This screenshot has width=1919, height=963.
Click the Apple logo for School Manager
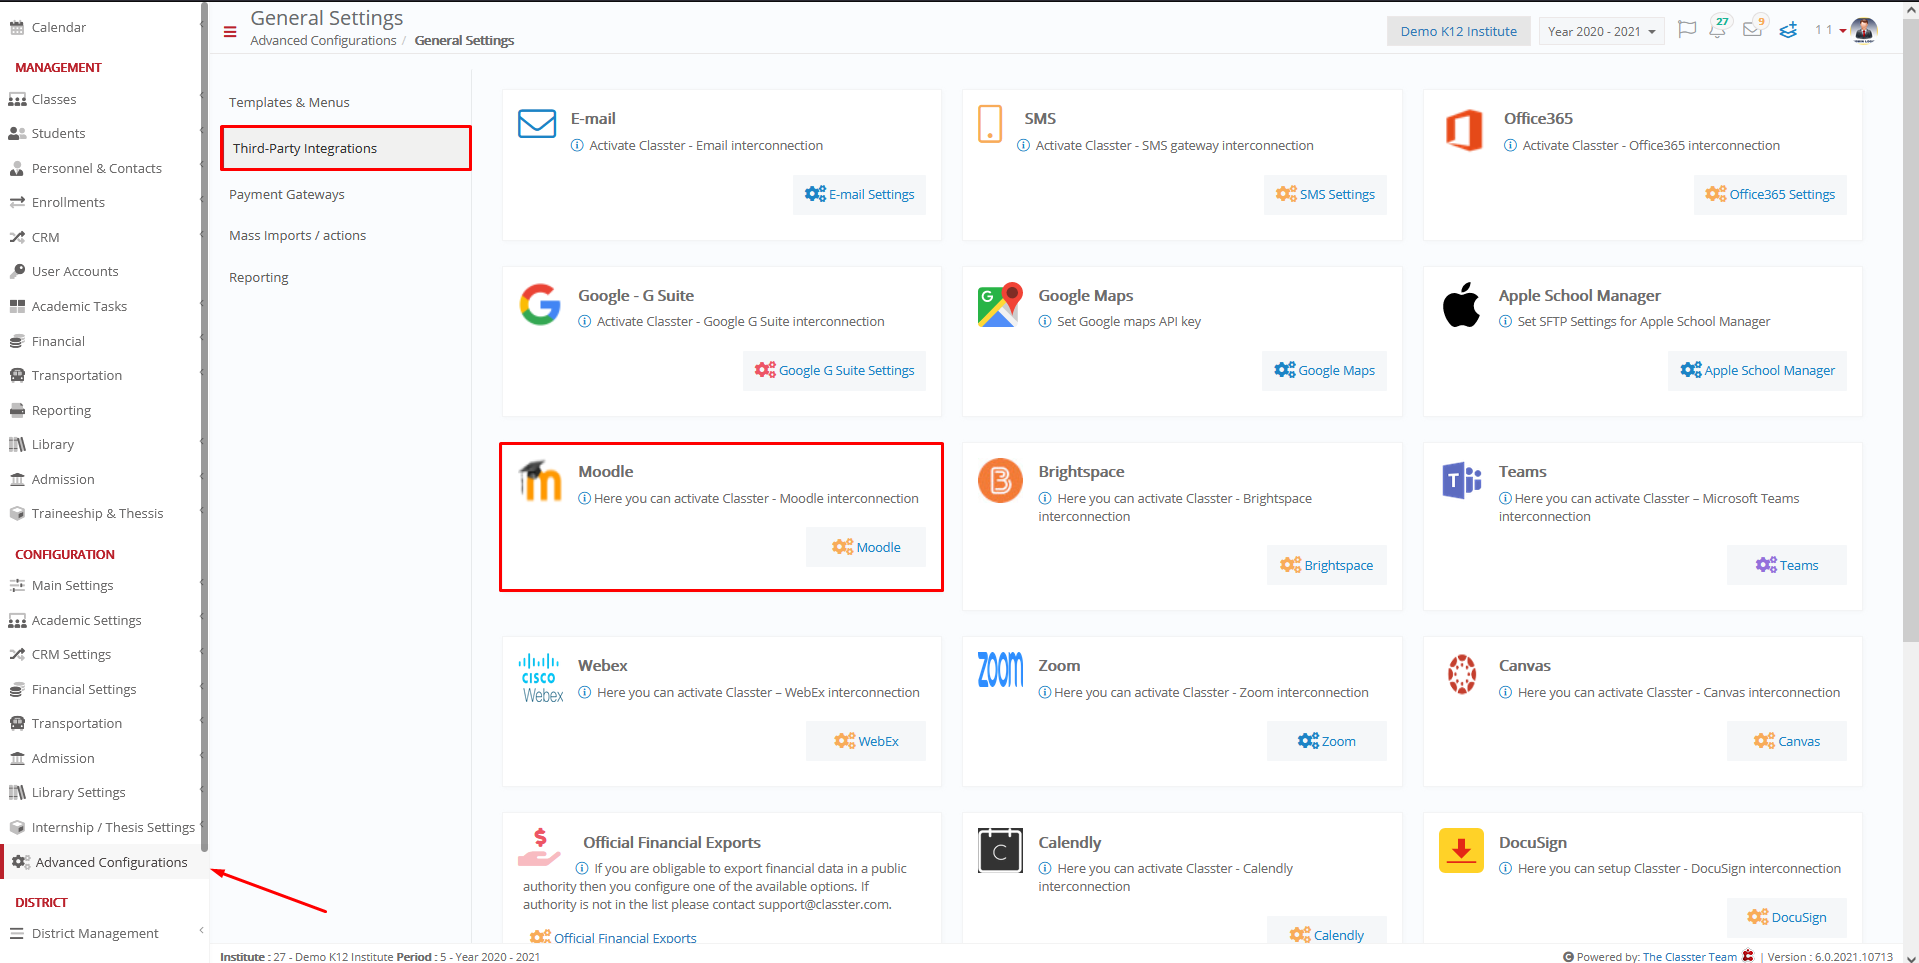point(1461,304)
